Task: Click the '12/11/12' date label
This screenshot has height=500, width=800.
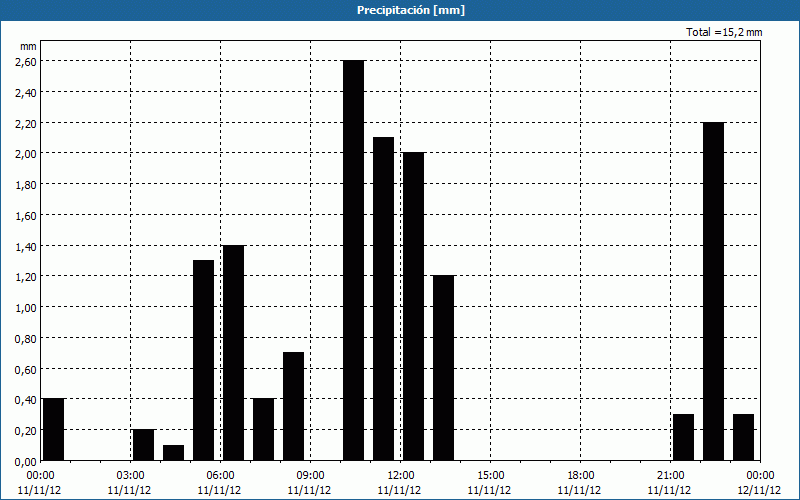Action: pyautogui.click(x=760, y=490)
